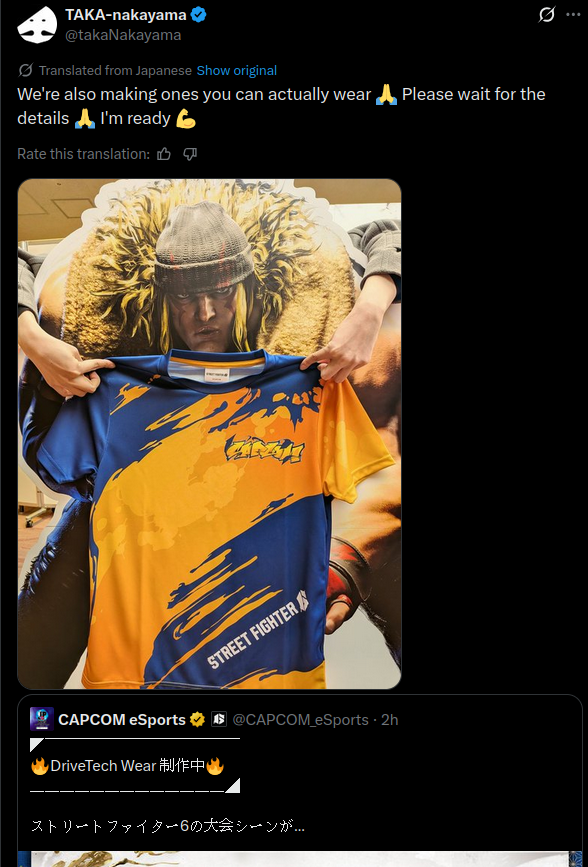Screen dimensions: 588x867
Task: Open the three-dot more options menu
Action: click(x=574, y=14)
